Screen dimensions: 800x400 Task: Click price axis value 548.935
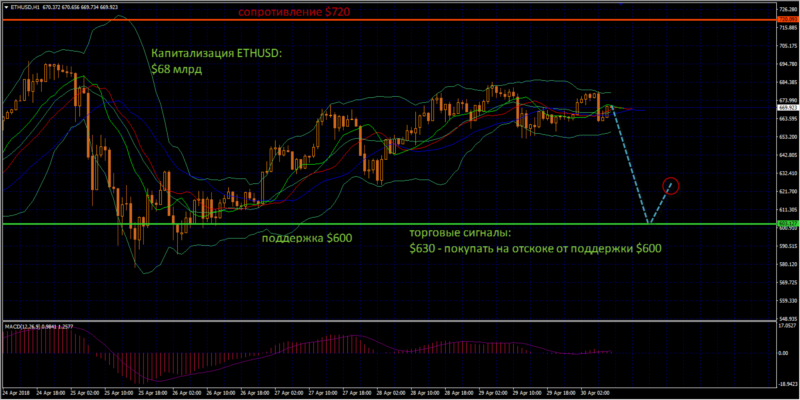pos(788,317)
